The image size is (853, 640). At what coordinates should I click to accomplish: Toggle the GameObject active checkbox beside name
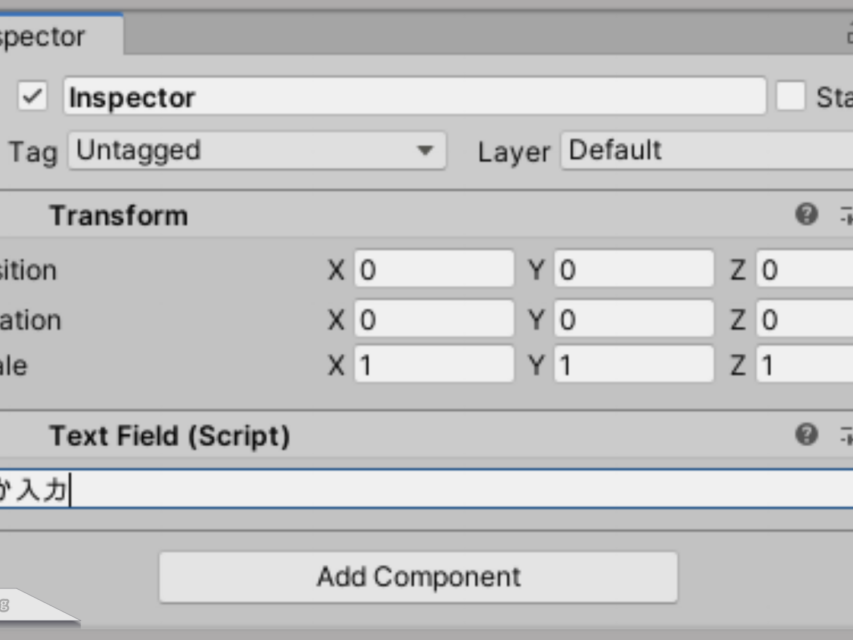click(x=33, y=96)
